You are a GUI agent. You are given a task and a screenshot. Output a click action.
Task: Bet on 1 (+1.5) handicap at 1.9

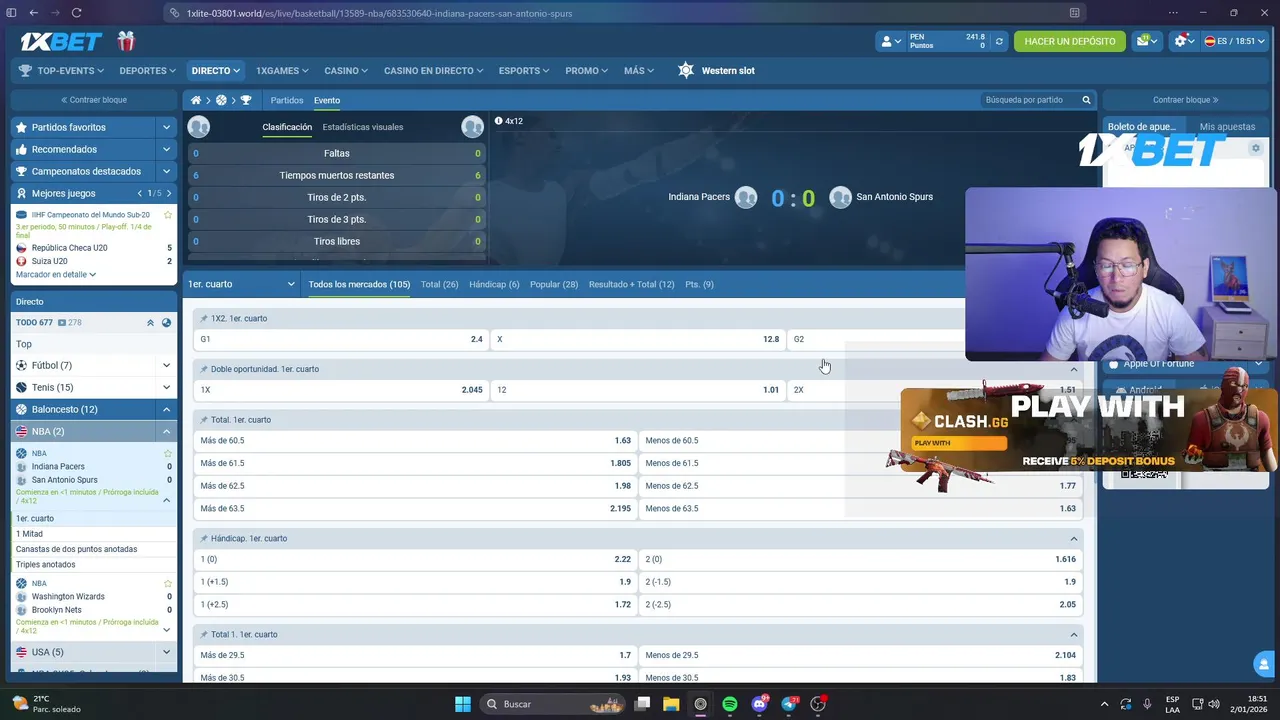coord(415,582)
